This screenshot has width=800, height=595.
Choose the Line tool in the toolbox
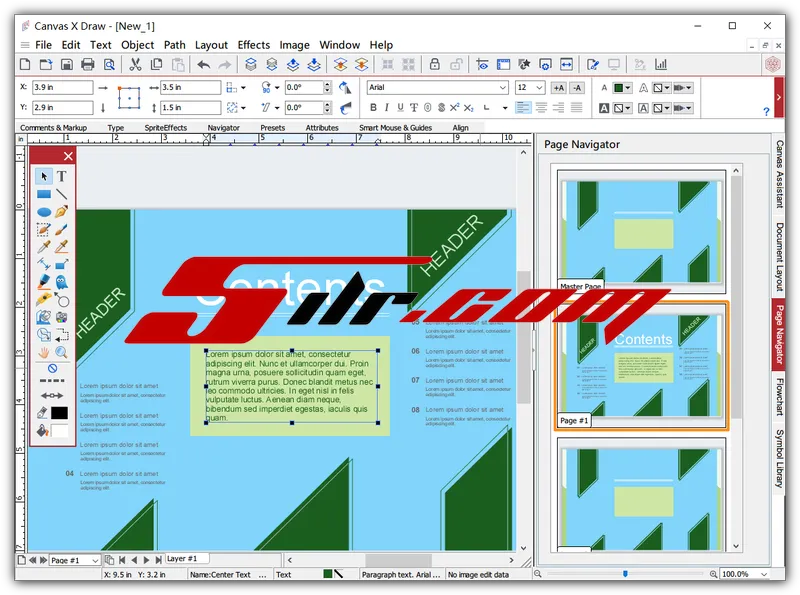point(61,194)
